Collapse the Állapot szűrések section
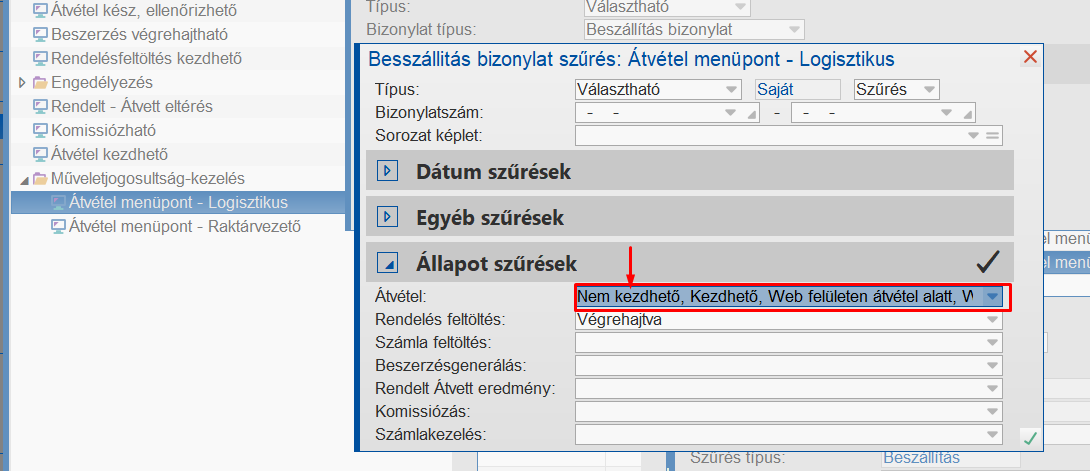 coord(389,264)
